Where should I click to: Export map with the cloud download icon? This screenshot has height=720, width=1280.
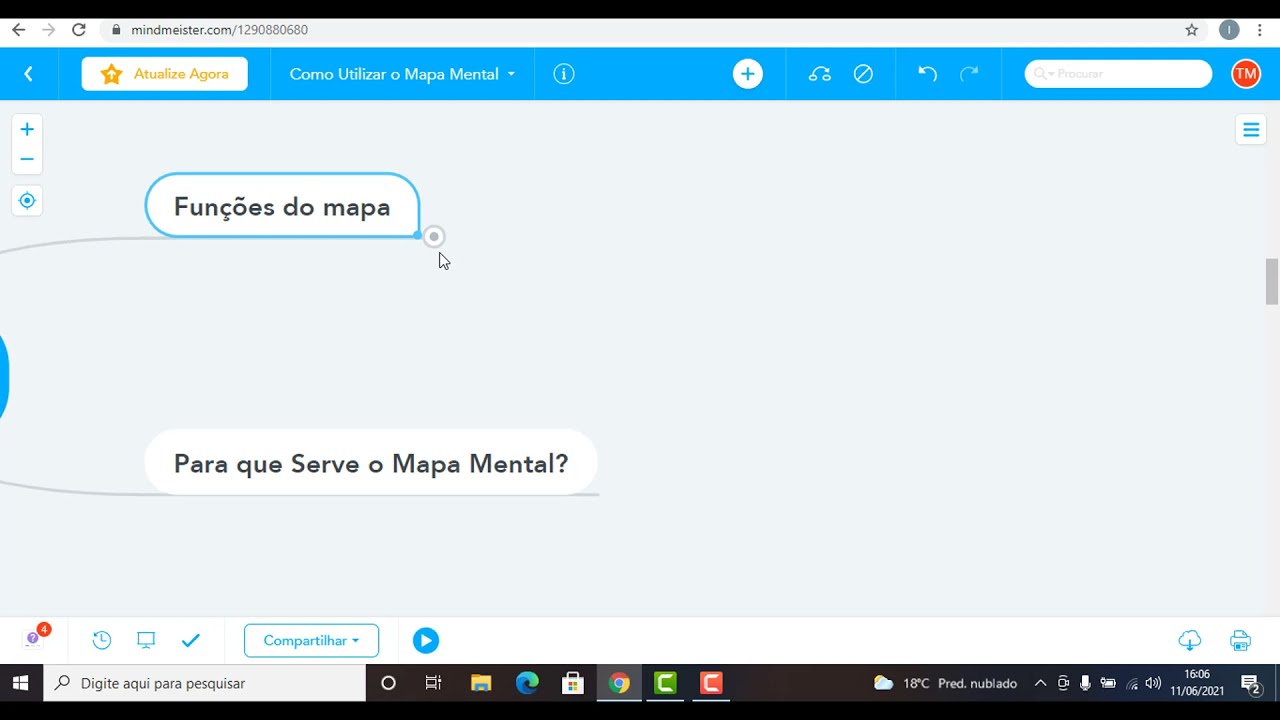pyautogui.click(x=1189, y=640)
